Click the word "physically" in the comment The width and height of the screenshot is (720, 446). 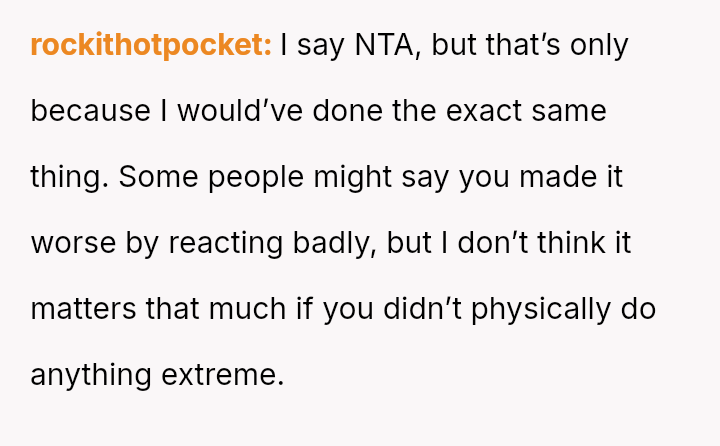pos(538,309)
